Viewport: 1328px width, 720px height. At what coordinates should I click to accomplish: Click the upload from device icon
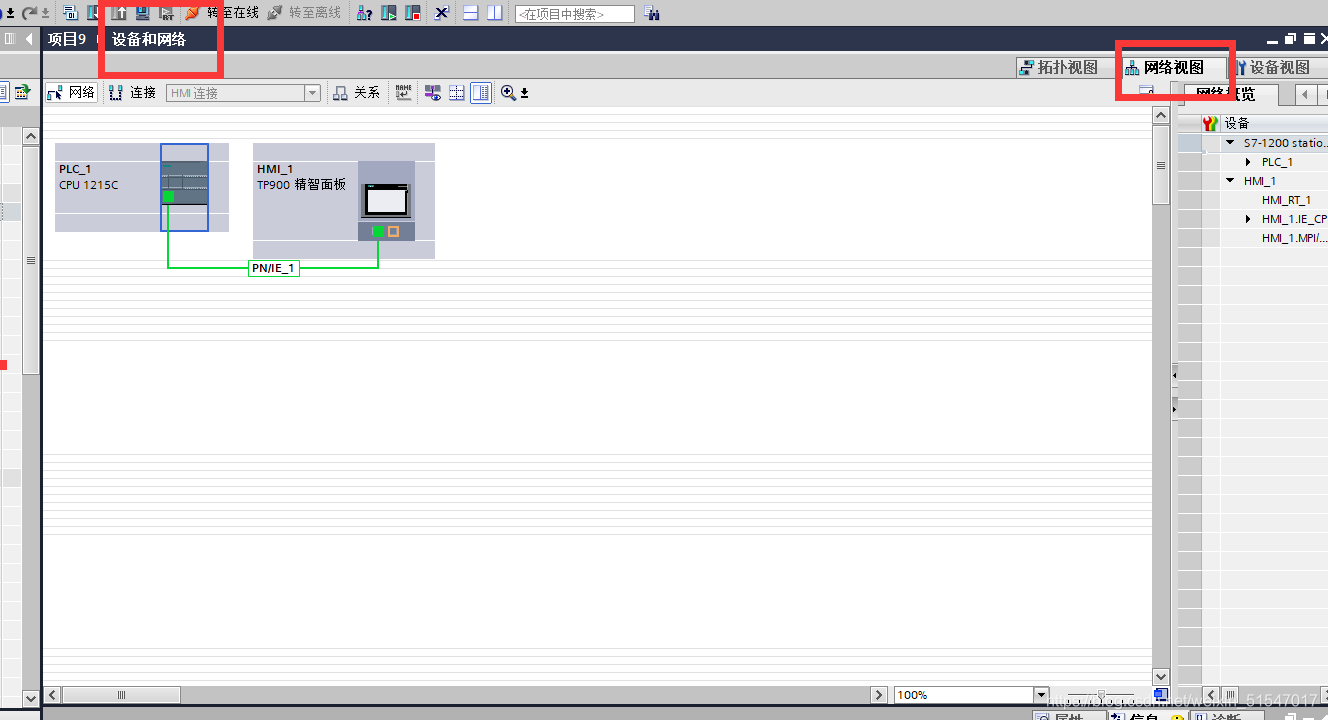pos(119,13)
